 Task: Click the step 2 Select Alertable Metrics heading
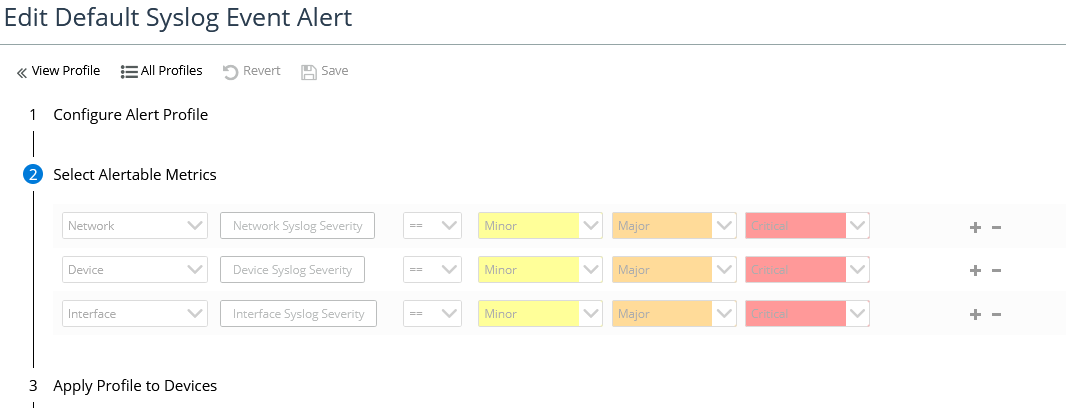click(x=134, y=175)
